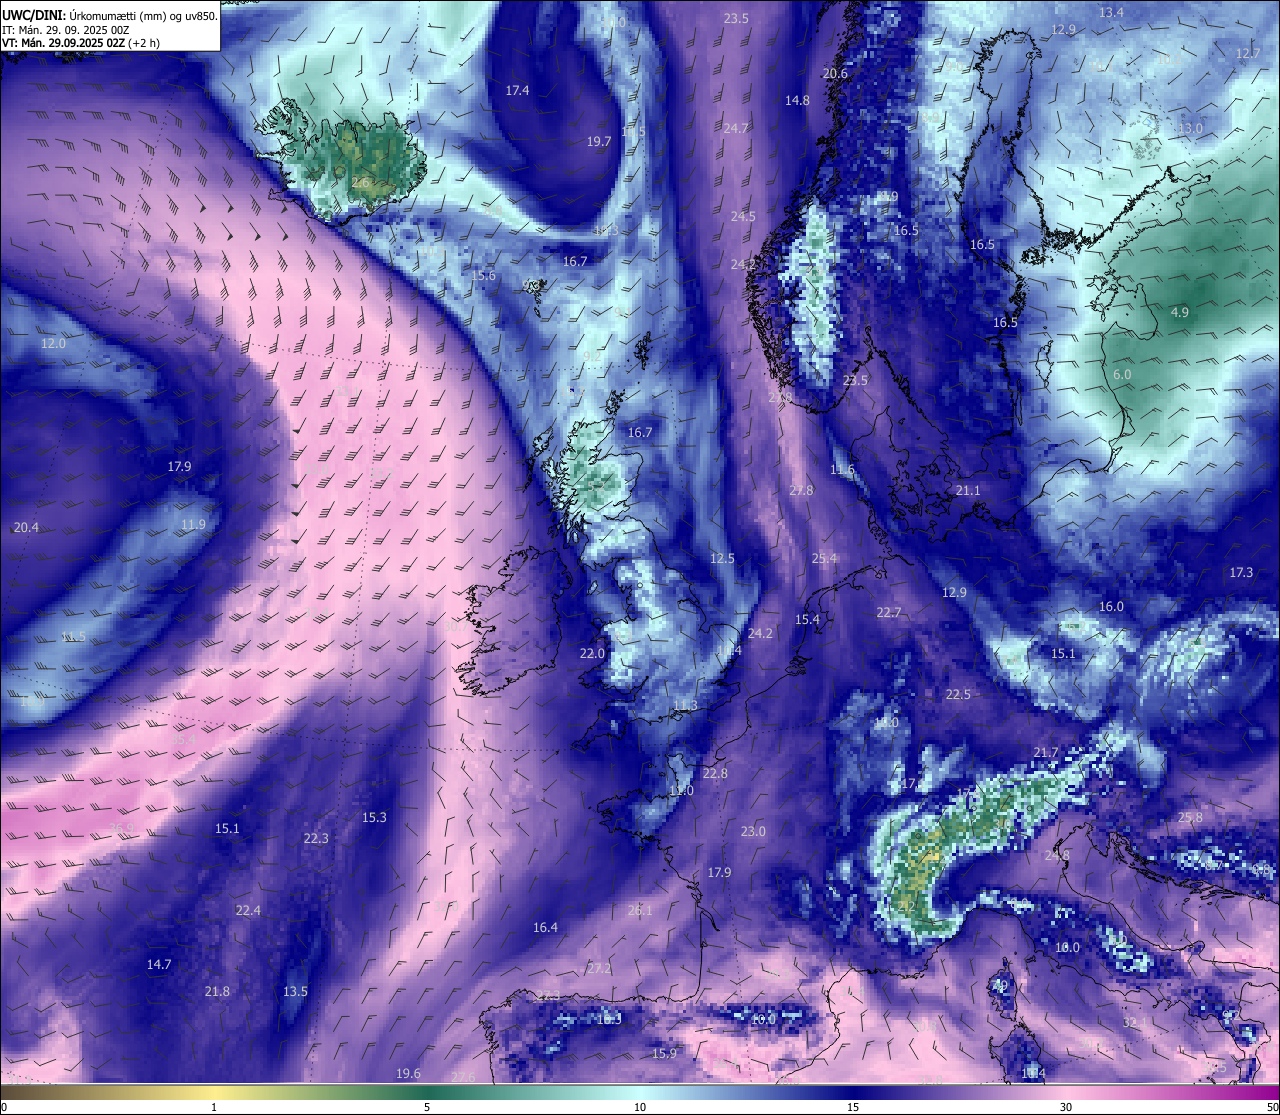This screenshot has height=1115, width=1280.
Task: Click the 11.6 value near Skagerrak
Action: coord(842,470)
